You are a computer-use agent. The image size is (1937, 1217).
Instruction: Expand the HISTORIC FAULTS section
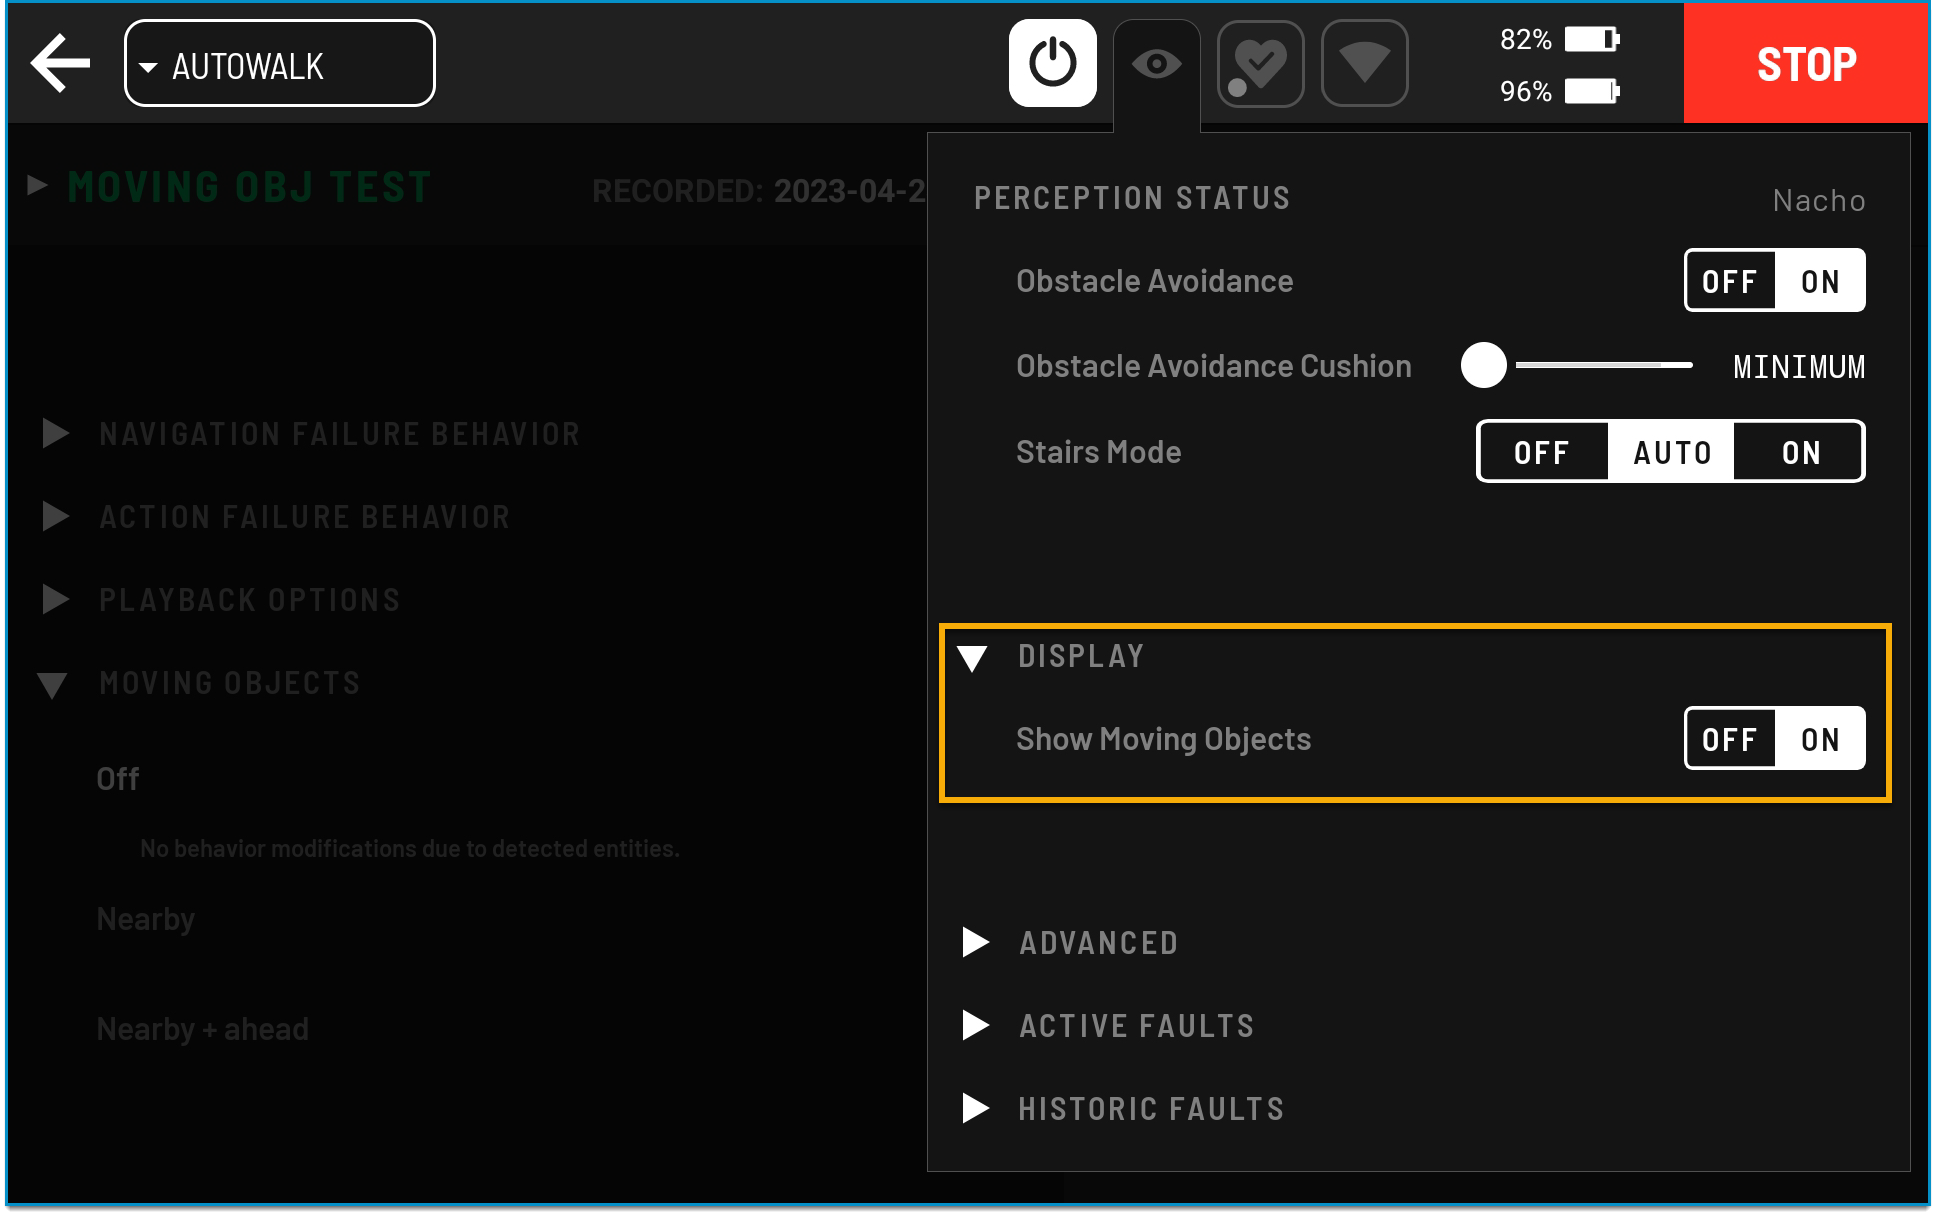pyautogui.click(x=975, y=1108)
